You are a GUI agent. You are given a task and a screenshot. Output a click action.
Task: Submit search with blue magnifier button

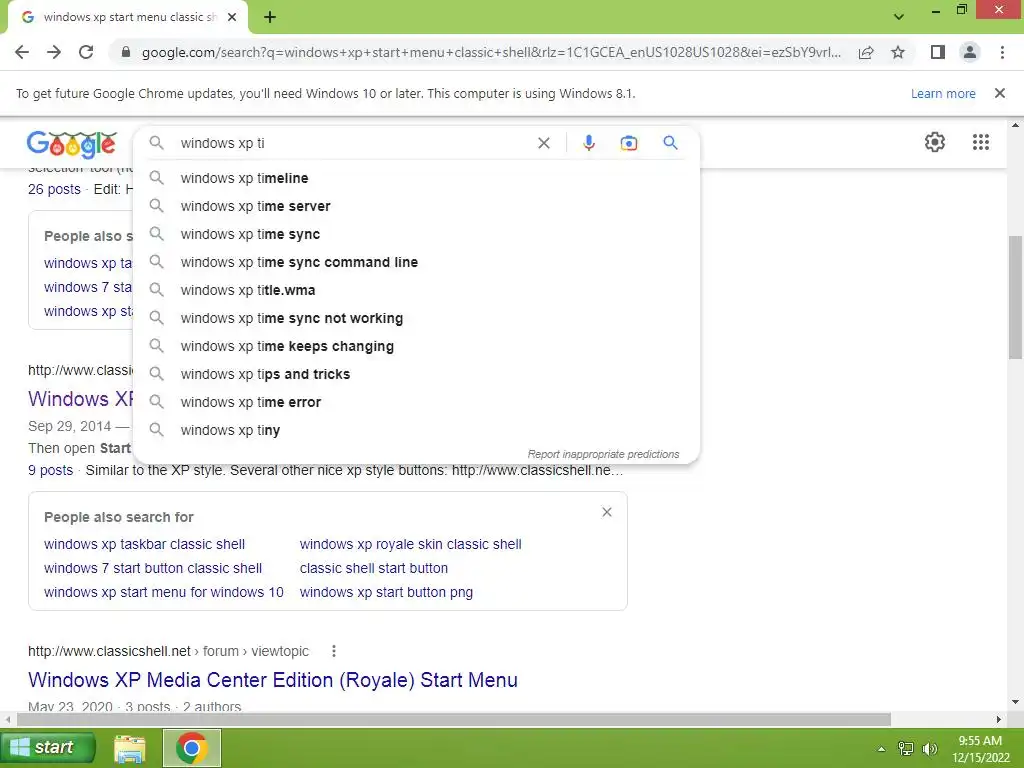[670, 142]
